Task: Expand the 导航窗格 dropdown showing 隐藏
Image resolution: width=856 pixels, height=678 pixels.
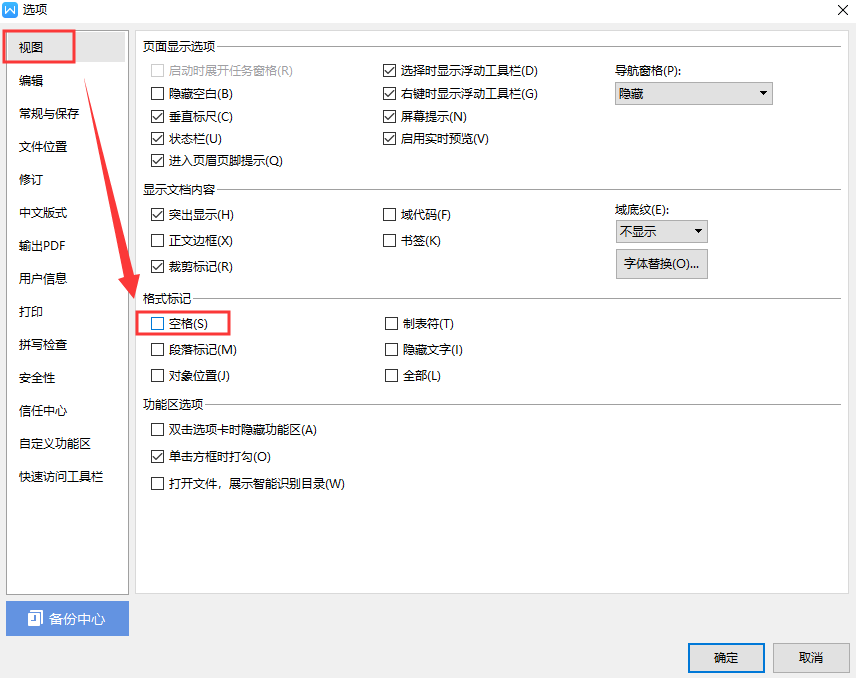Action: (x=693, y=94)
